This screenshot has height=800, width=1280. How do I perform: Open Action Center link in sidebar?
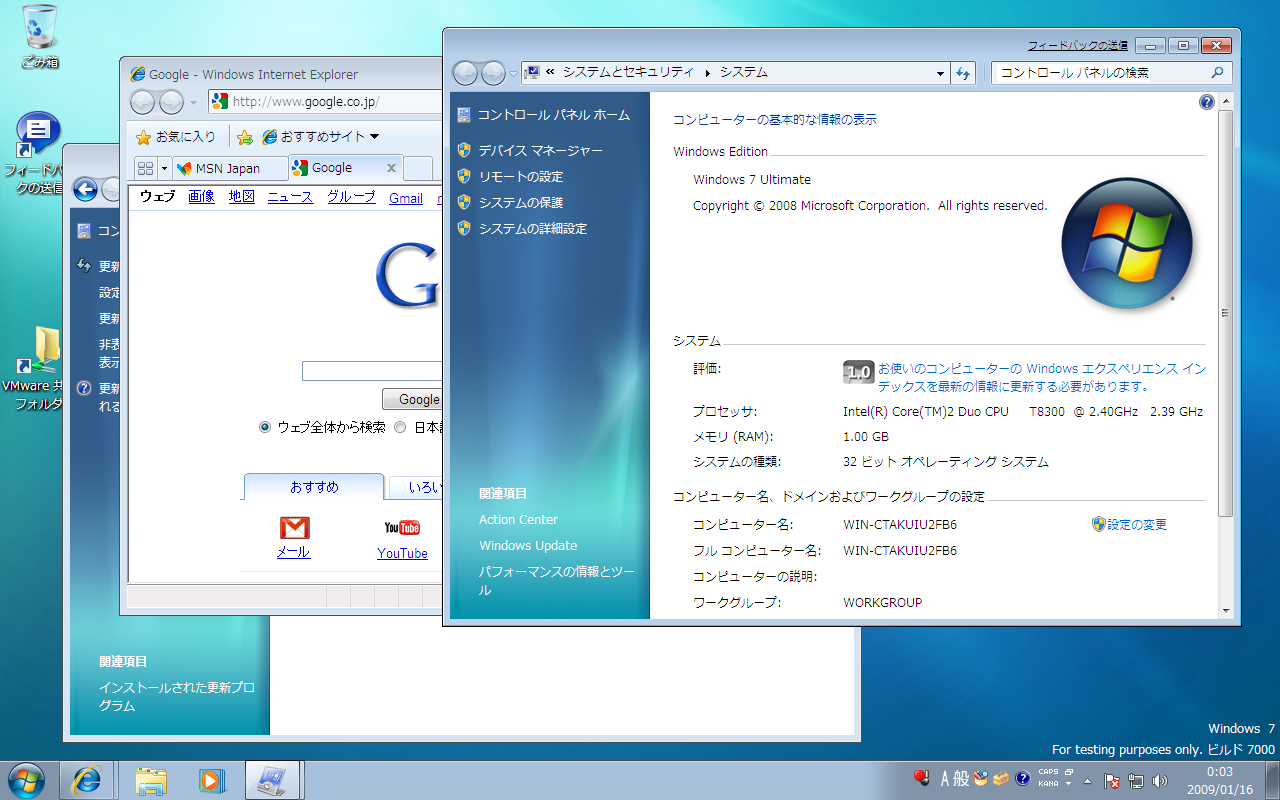pos(518,520)
